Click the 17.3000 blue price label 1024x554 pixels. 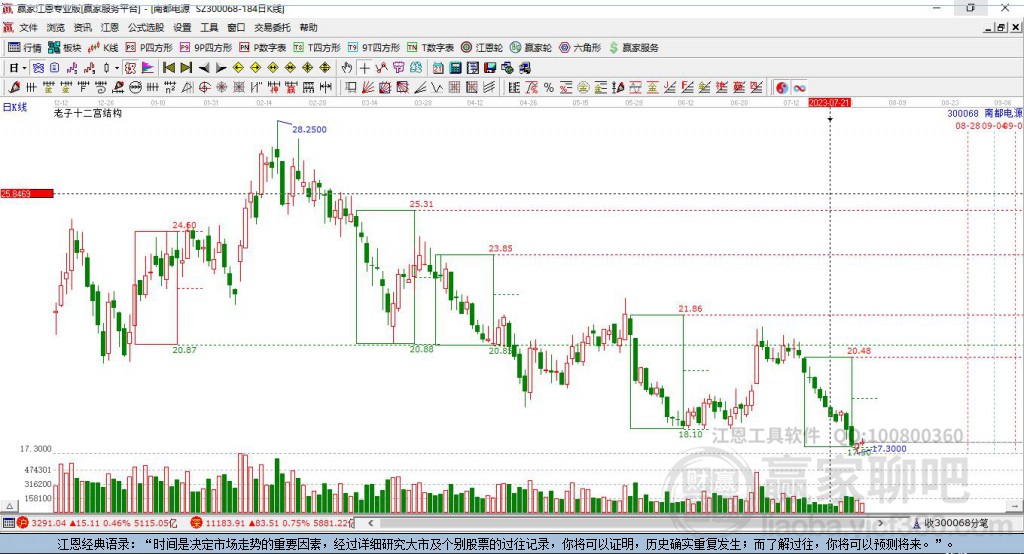coord(889,449)
